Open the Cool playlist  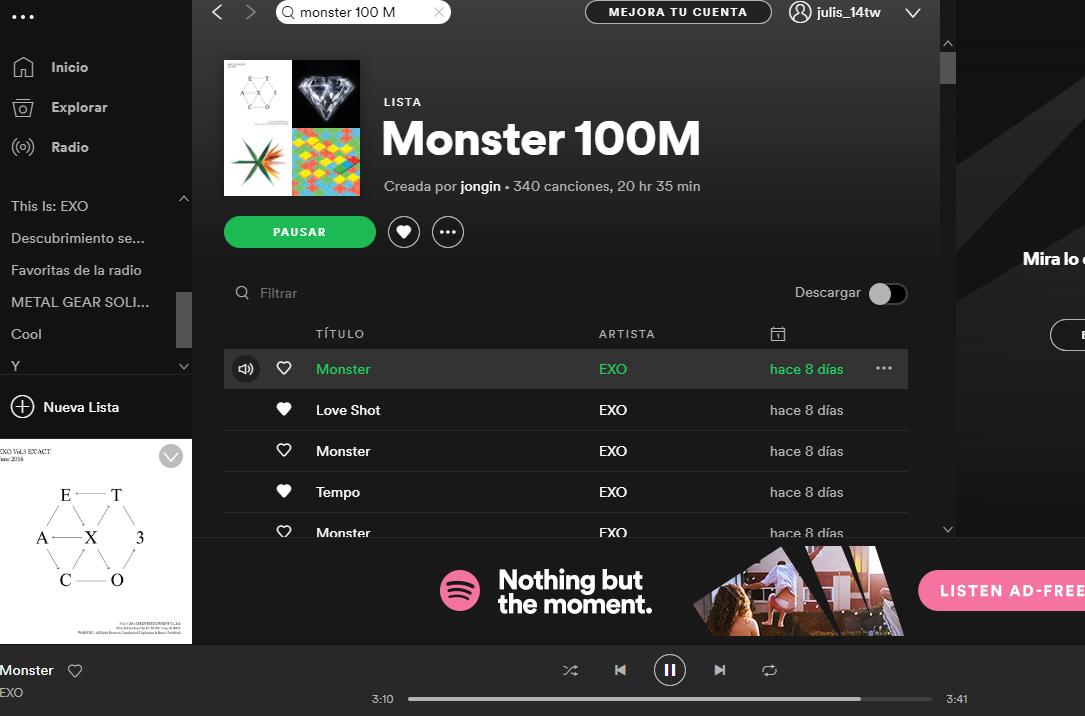pyautogui.click(x=26, y=334)
